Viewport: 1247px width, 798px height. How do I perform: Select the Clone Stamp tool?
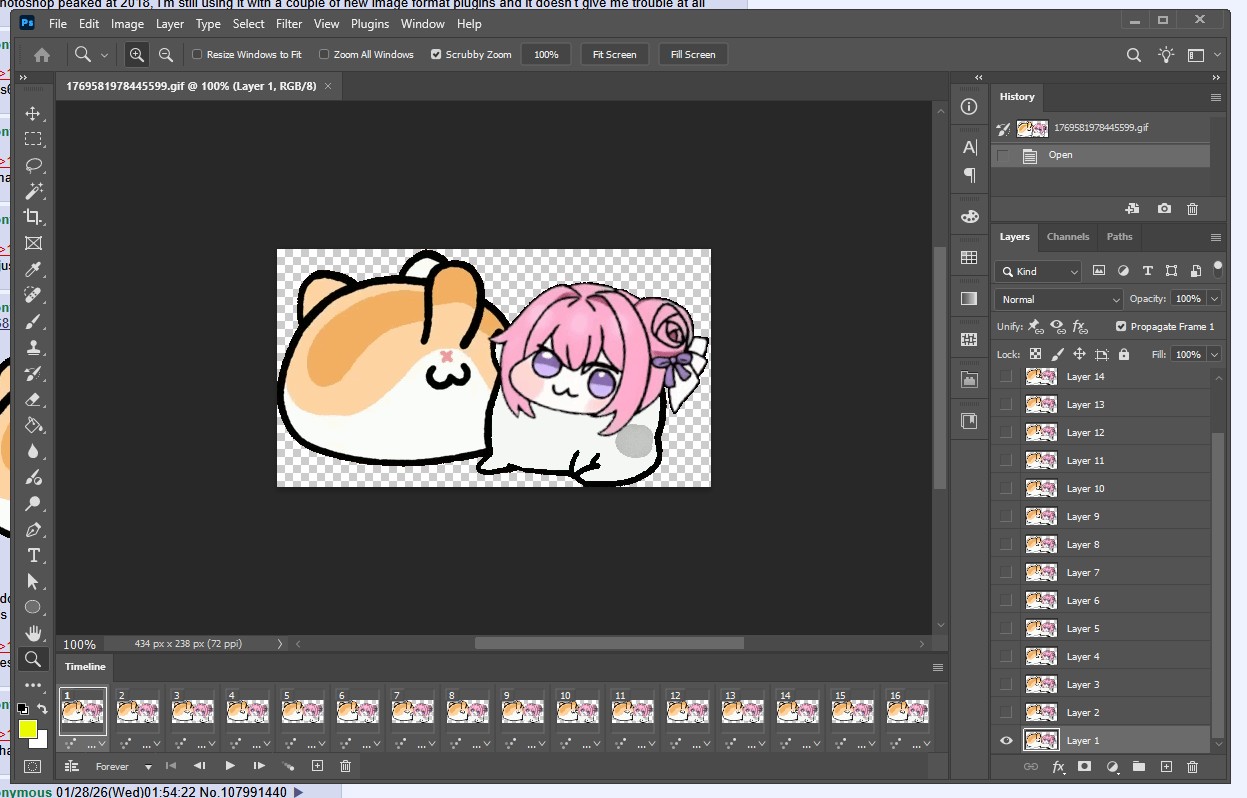point(33,348)
